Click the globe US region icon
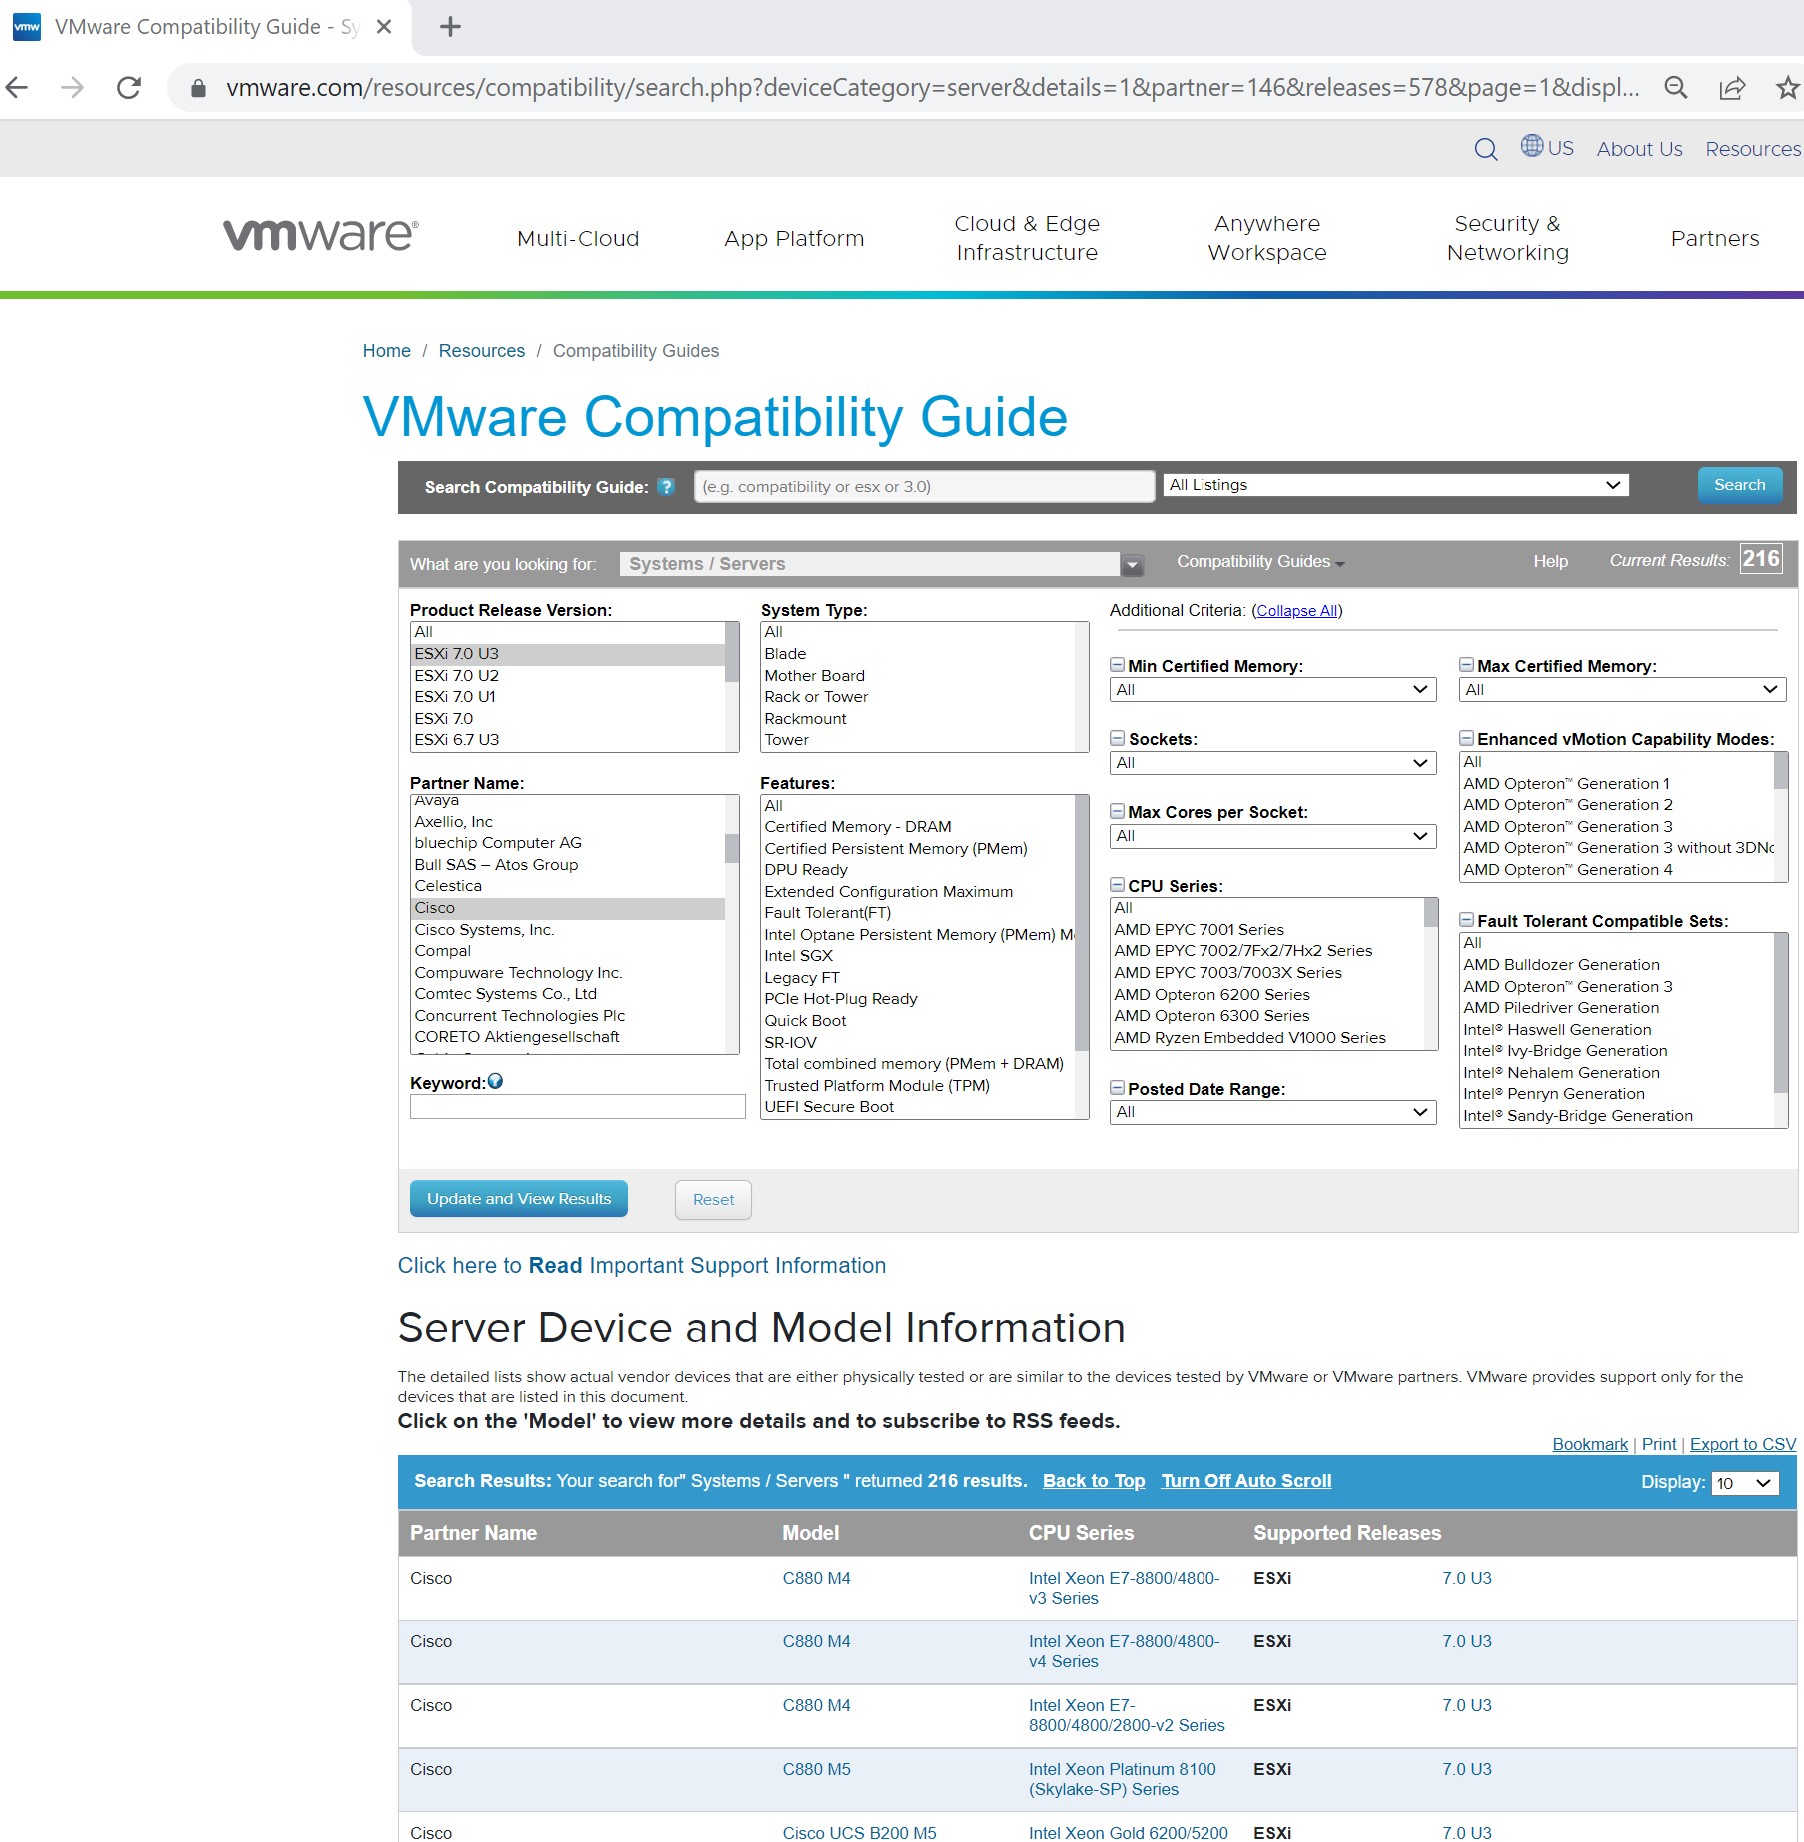 (1532, 146)
